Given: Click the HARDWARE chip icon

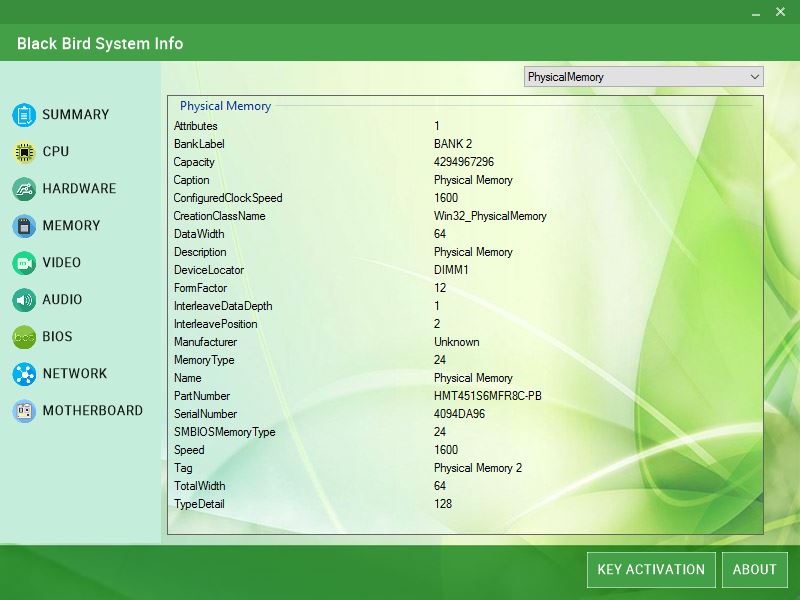Looking at the screenshot, I should pyautogui.click(x=25, y=189).
